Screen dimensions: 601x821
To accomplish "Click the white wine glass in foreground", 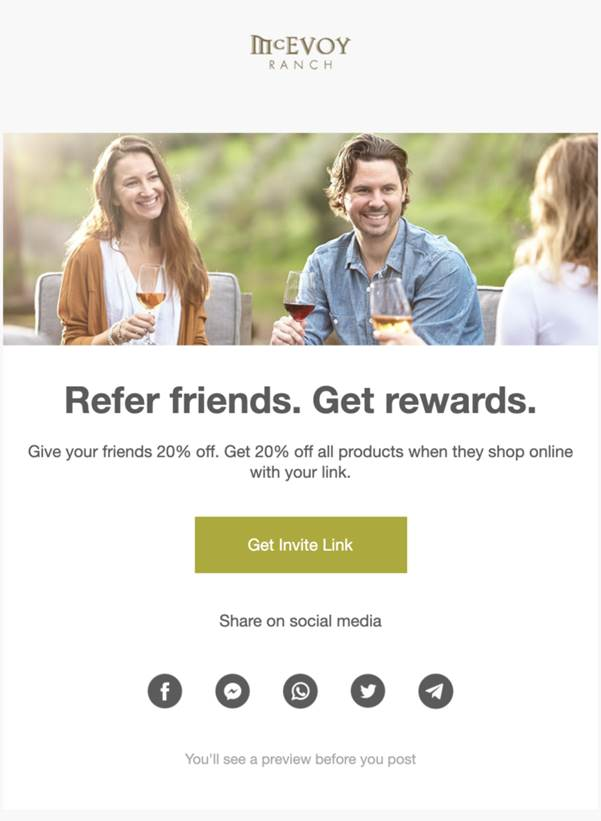I will tap(391, 306).
